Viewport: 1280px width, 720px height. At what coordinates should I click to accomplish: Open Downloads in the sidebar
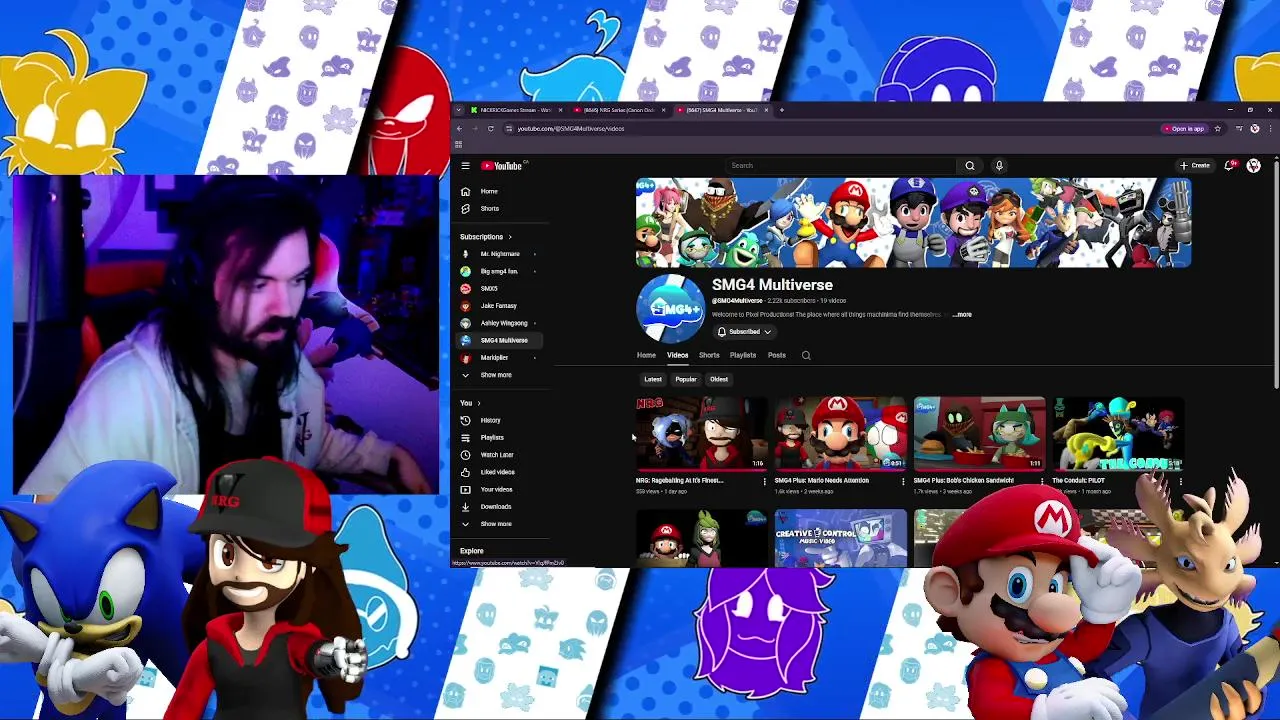click(495, 507)
